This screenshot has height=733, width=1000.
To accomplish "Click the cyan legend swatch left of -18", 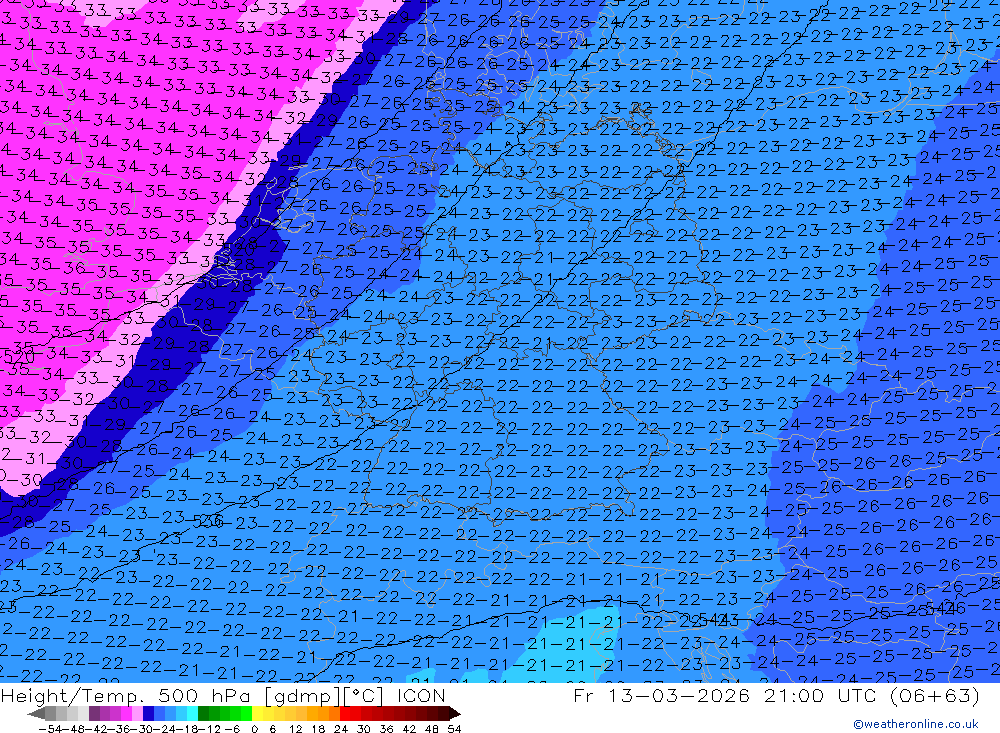I will pos(192,713).
